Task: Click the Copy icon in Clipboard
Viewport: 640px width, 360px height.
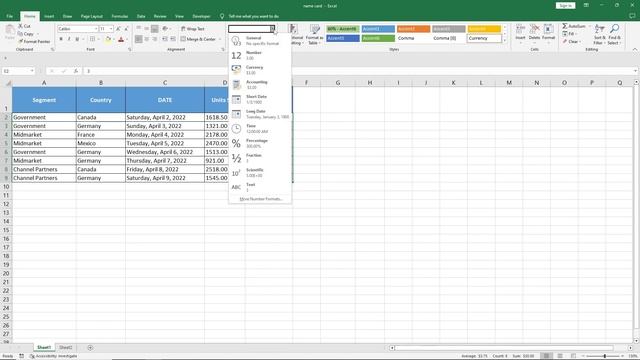Action: click(20, 34)
